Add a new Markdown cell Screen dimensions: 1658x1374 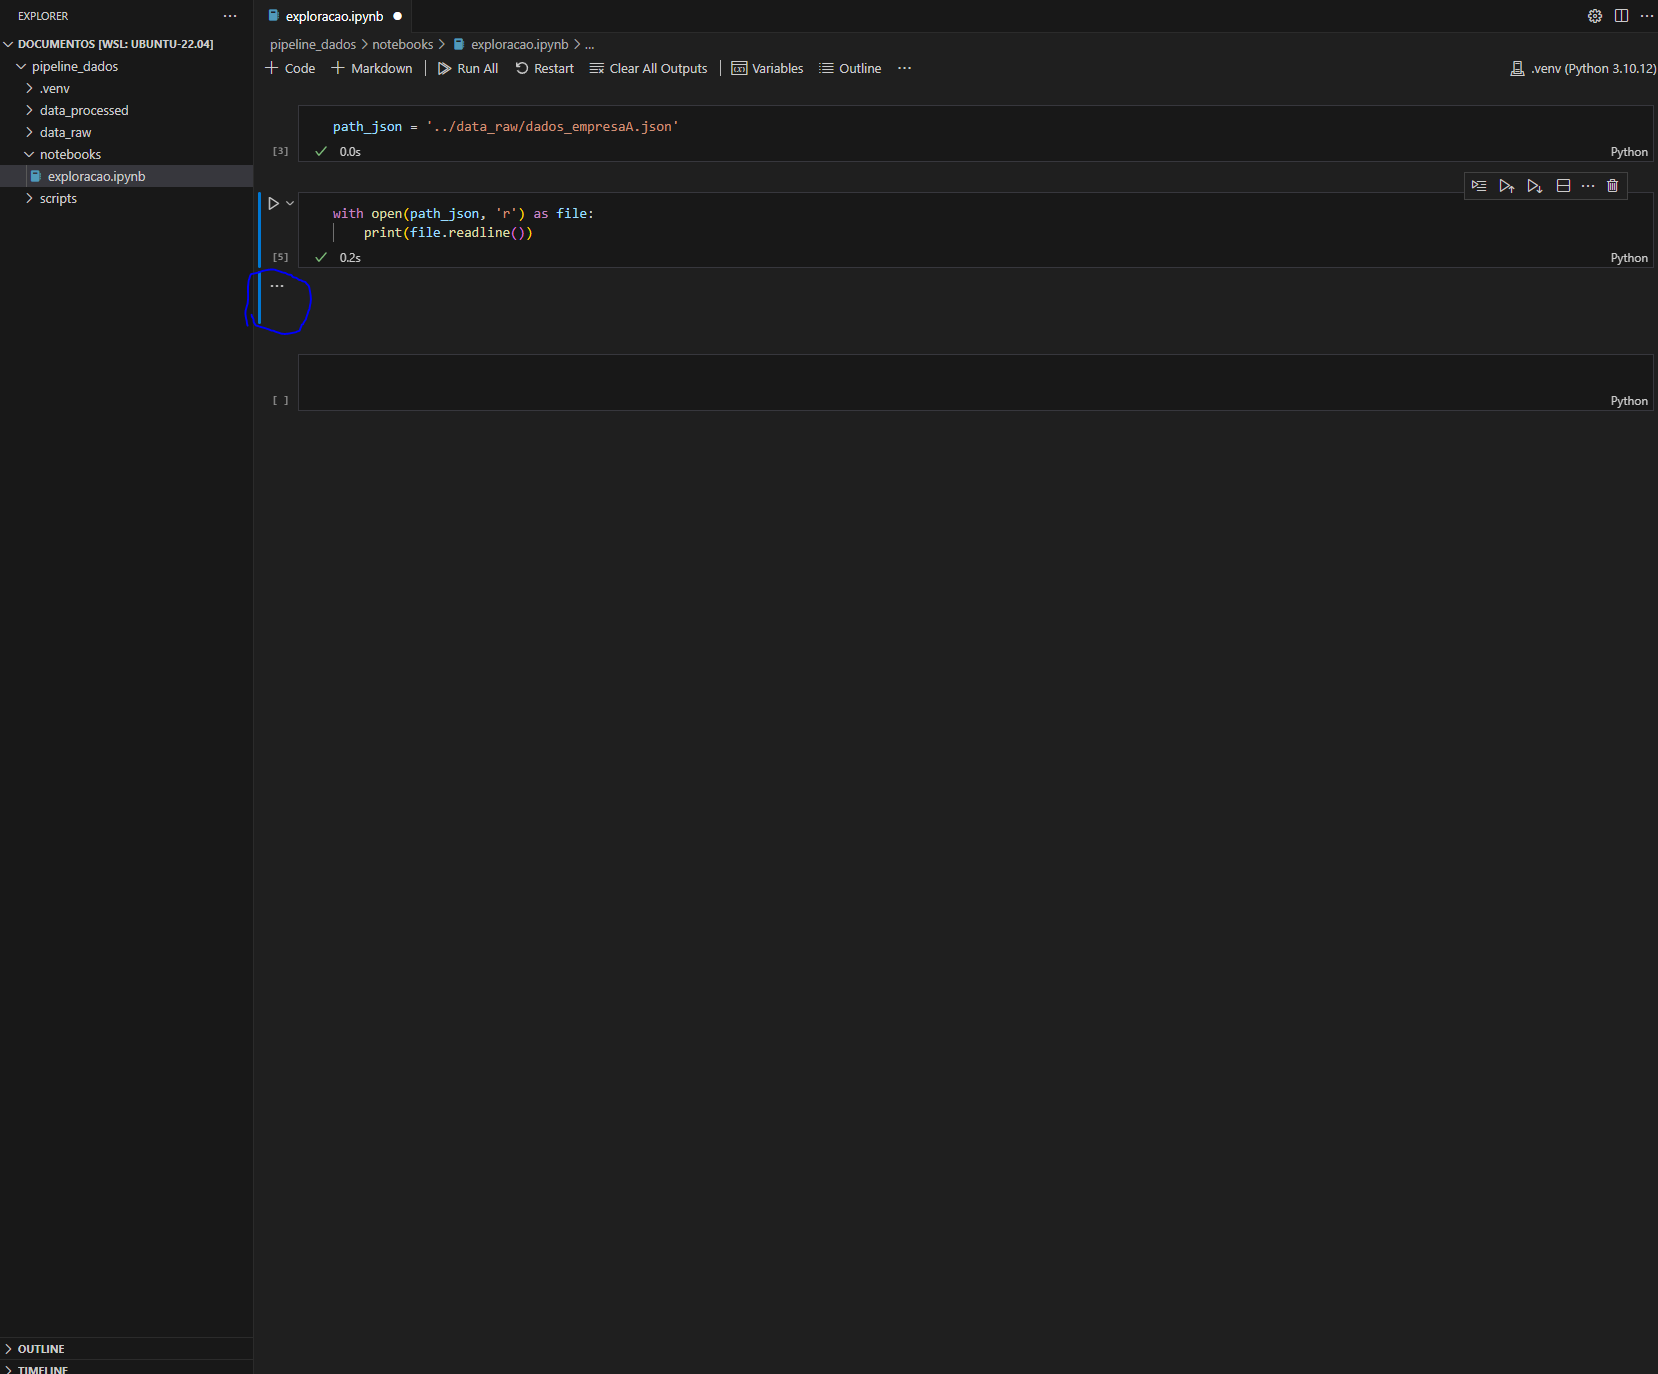click(372, 68)
